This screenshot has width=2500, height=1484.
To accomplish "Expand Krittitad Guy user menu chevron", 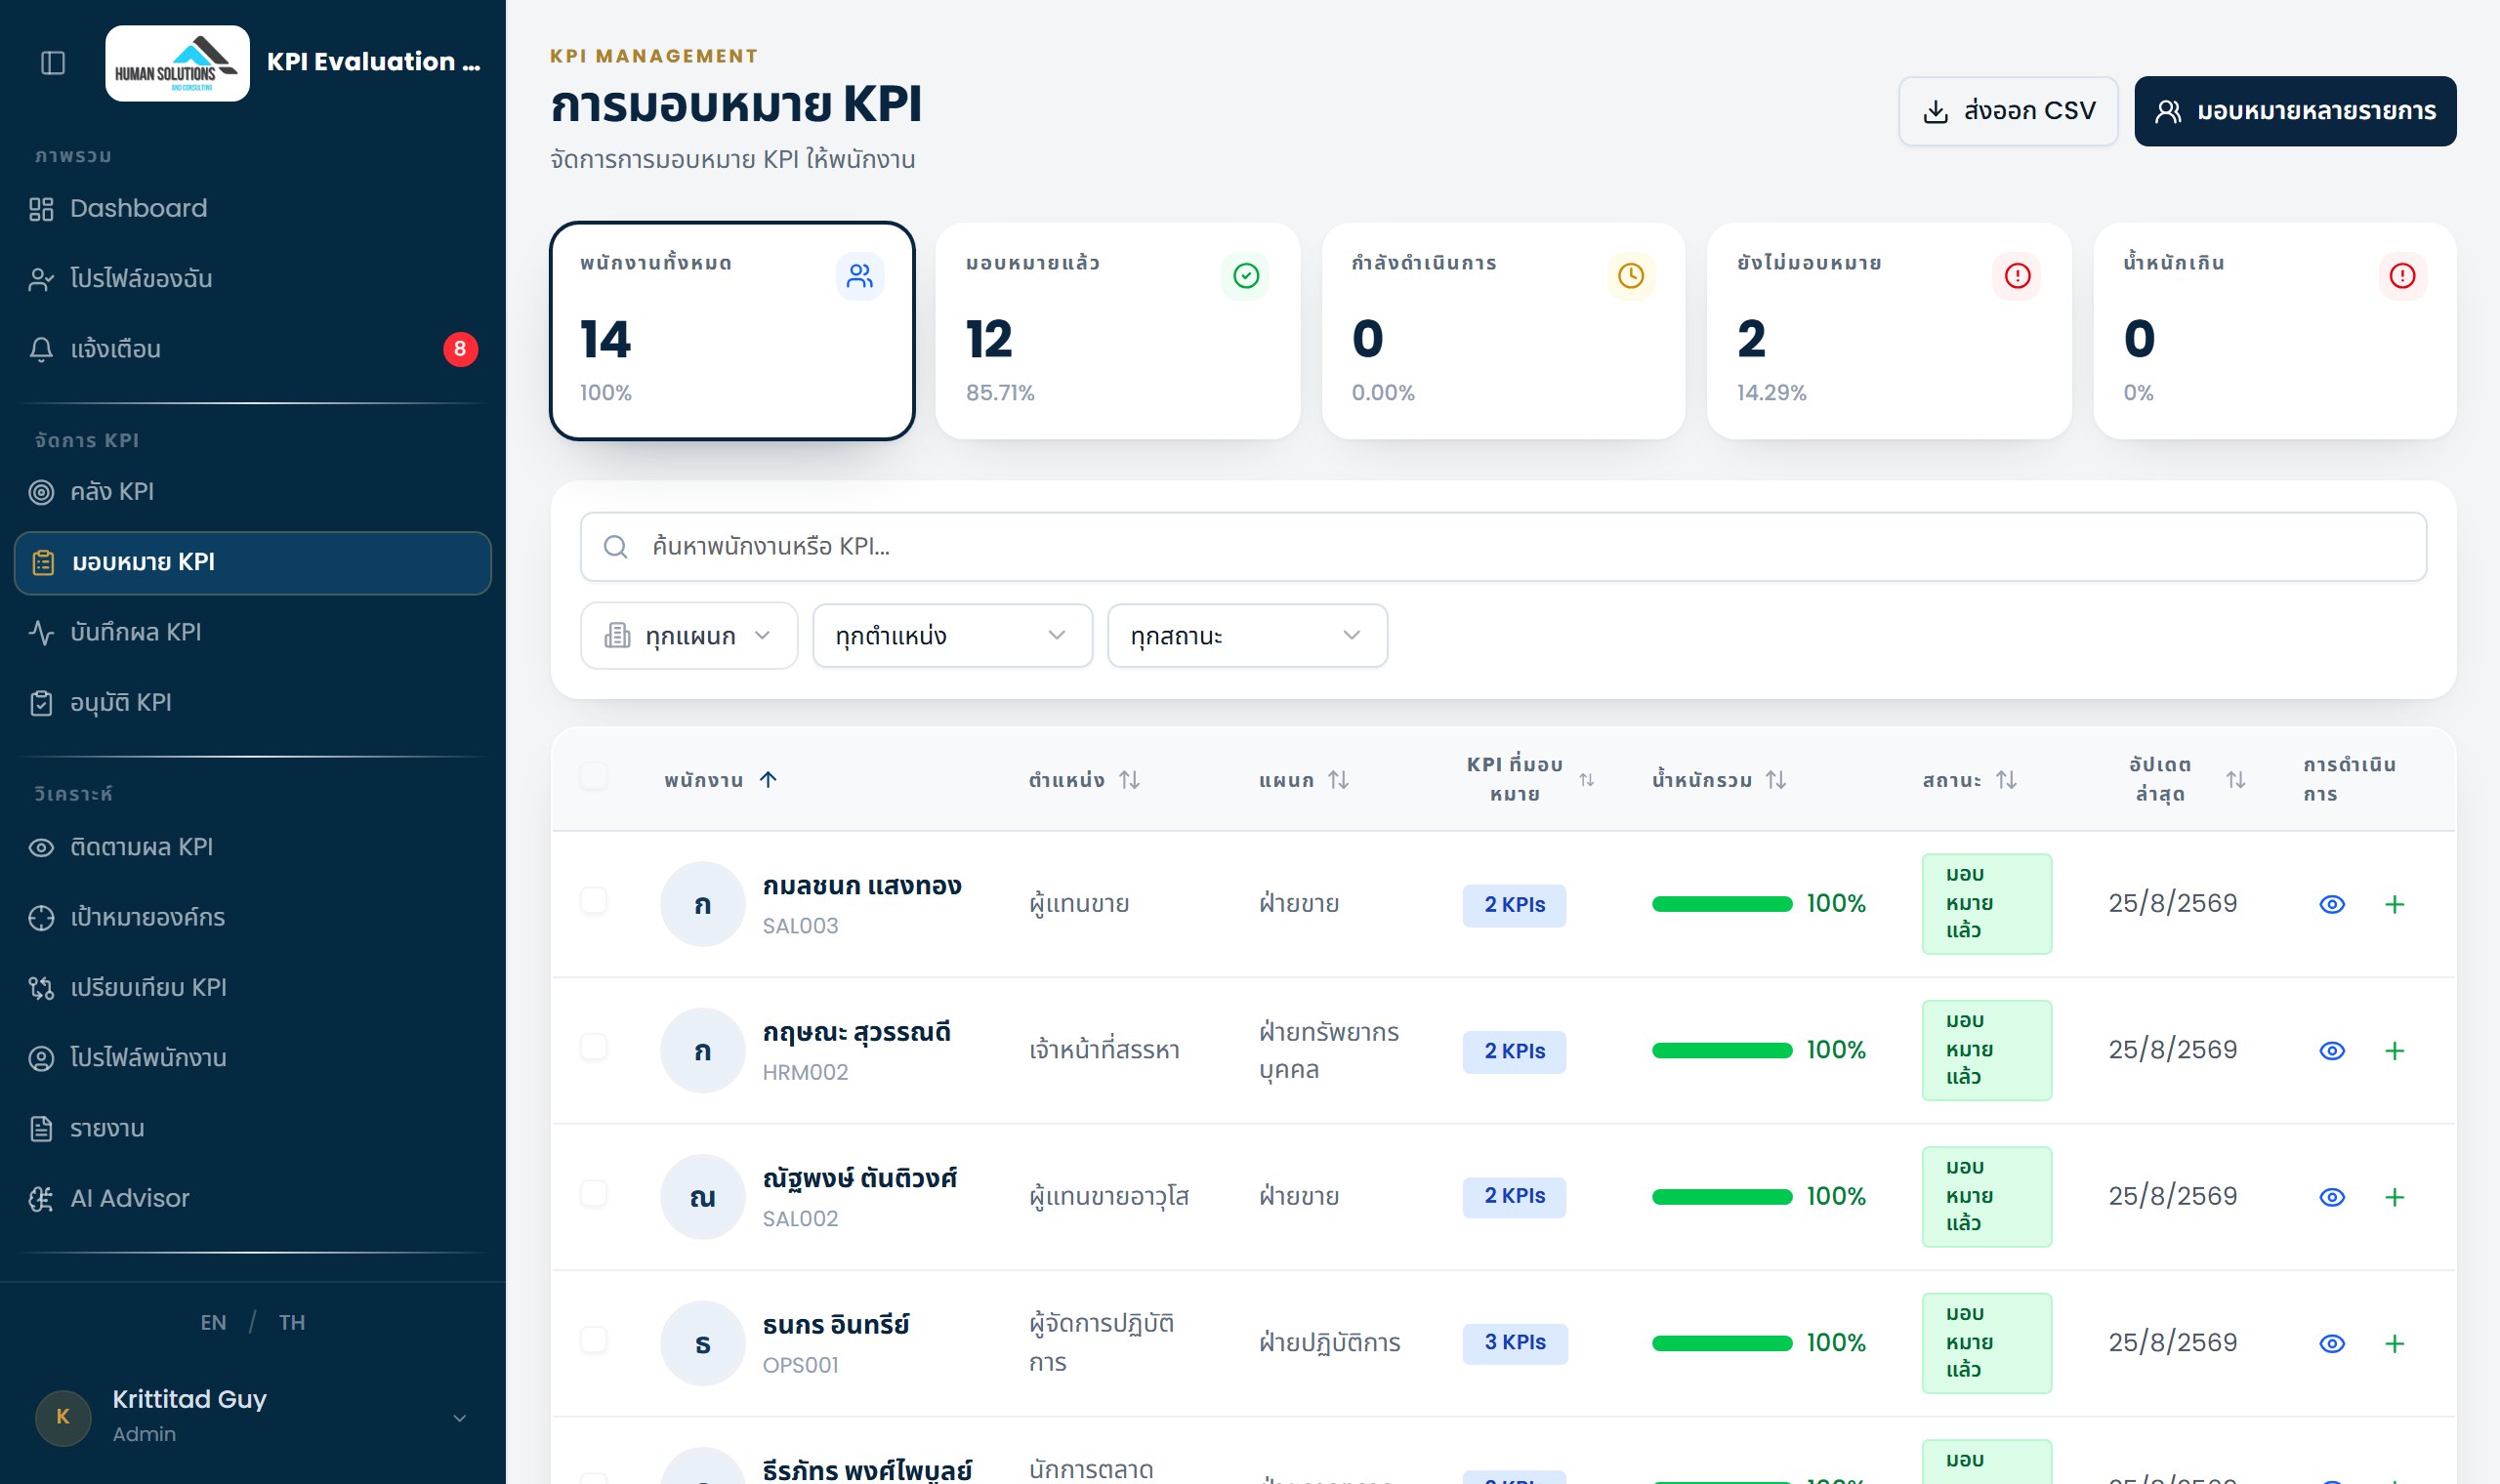I will 460,1418.
